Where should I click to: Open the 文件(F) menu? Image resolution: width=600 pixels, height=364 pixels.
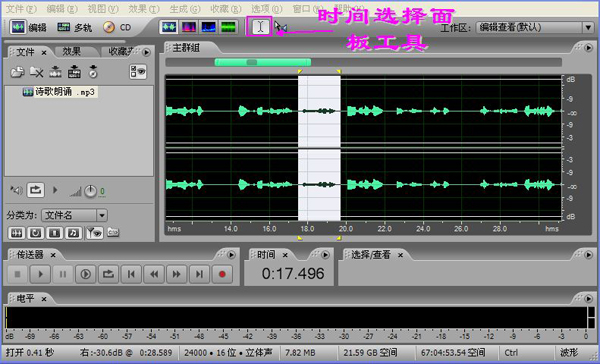coord(21,8)
